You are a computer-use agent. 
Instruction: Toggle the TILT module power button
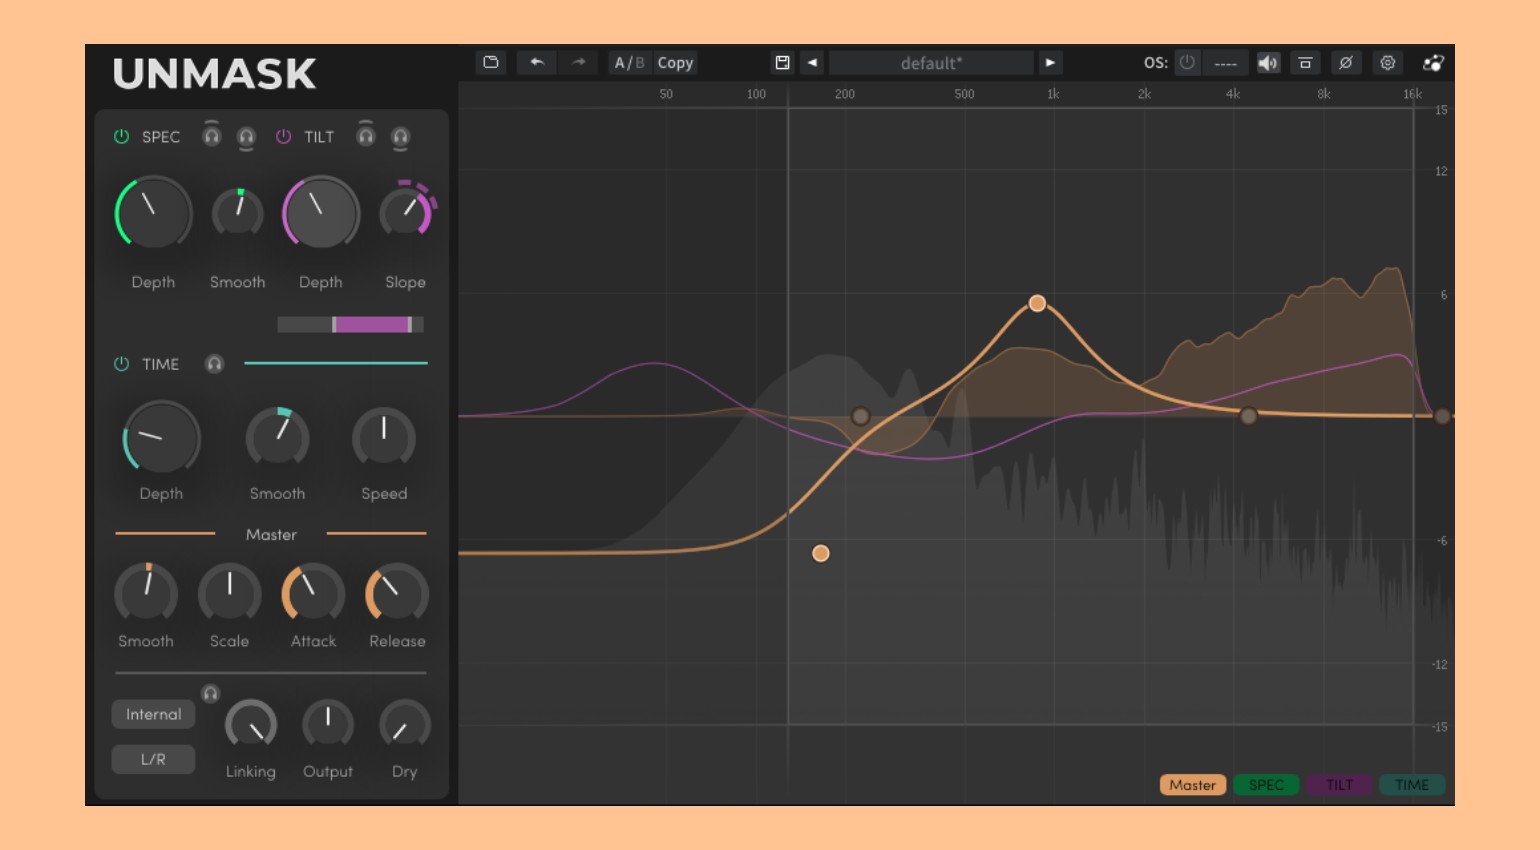click(x=284, y=137)
